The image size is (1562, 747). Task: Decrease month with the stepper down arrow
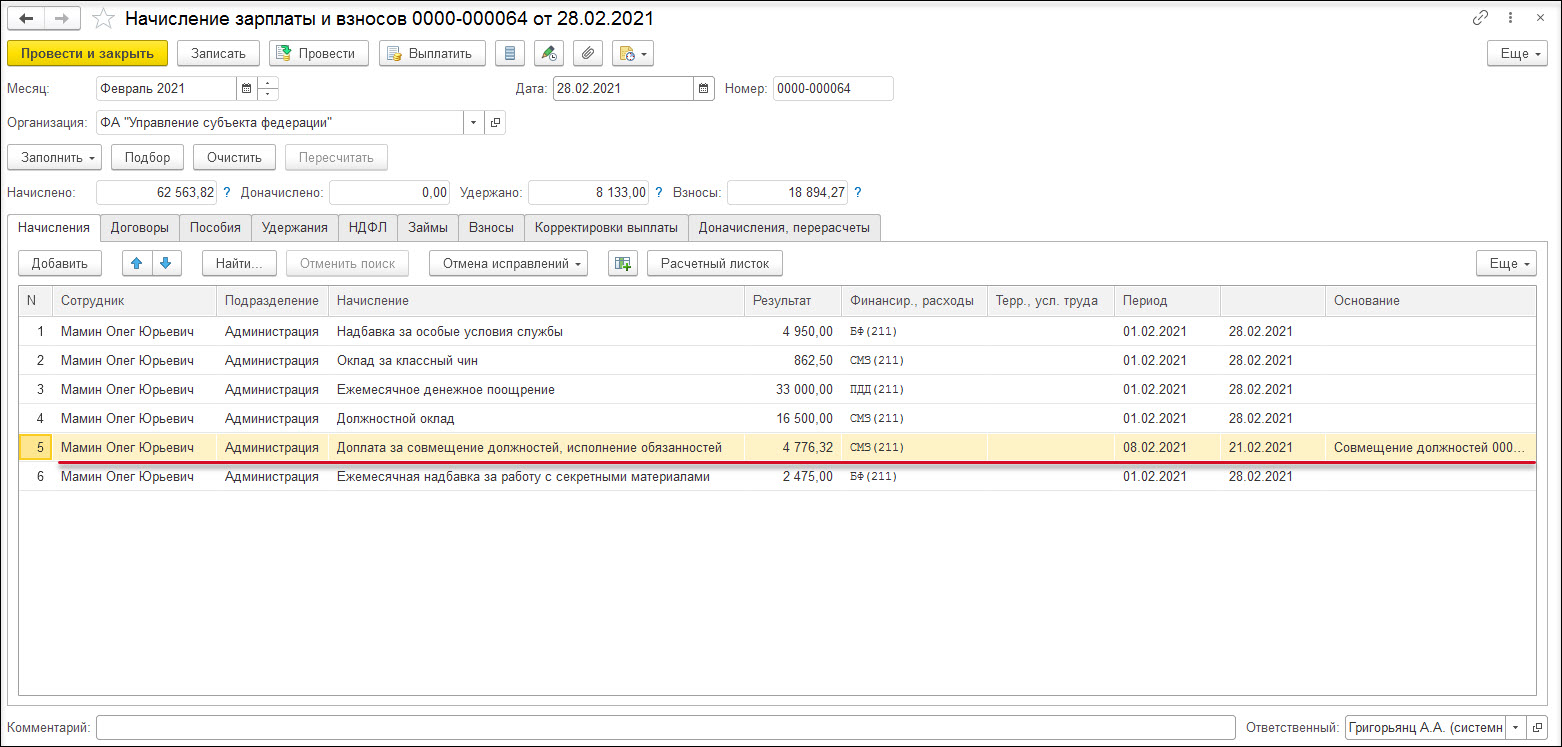[x=268, y=94]
